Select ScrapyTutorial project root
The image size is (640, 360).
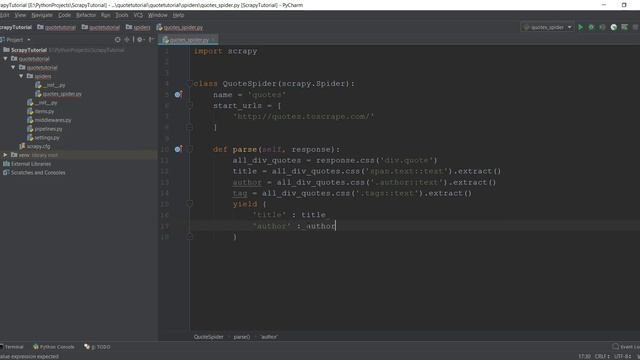coord(29,50)
